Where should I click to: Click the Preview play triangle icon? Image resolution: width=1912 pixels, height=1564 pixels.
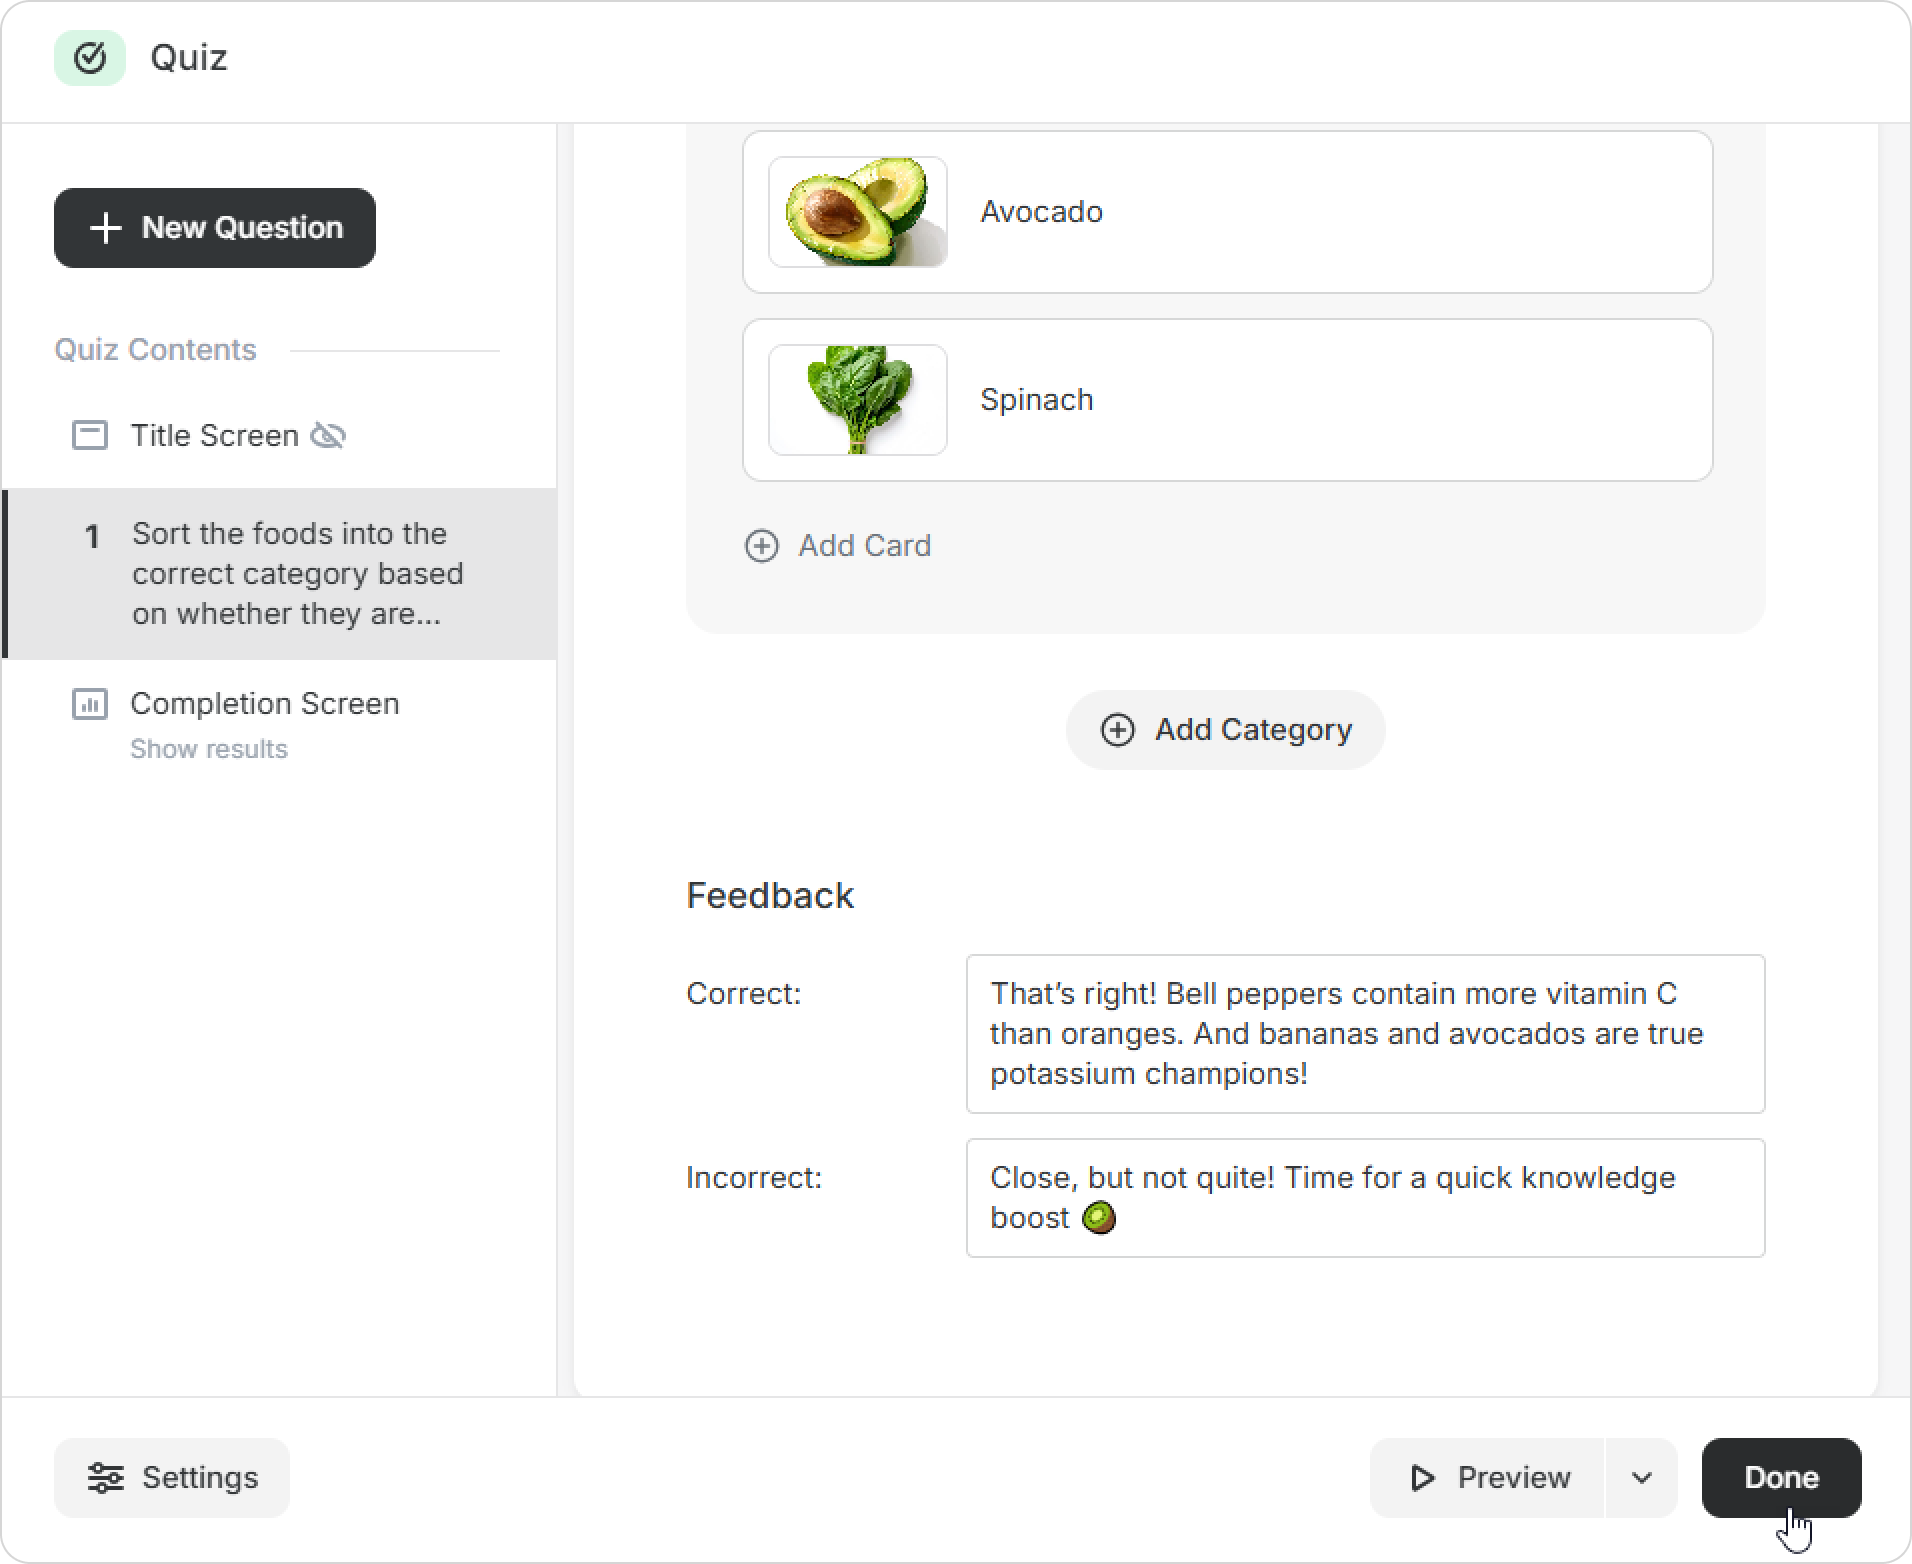coord(1422,1478)
